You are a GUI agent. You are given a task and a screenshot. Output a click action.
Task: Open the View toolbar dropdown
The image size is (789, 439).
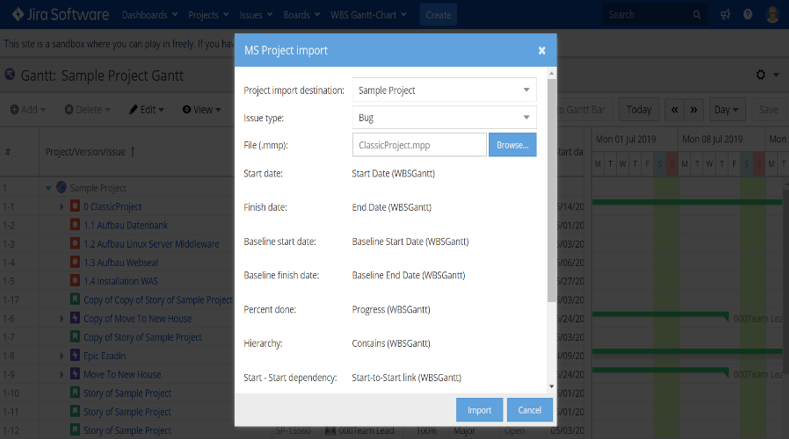(x=201, y=109)
